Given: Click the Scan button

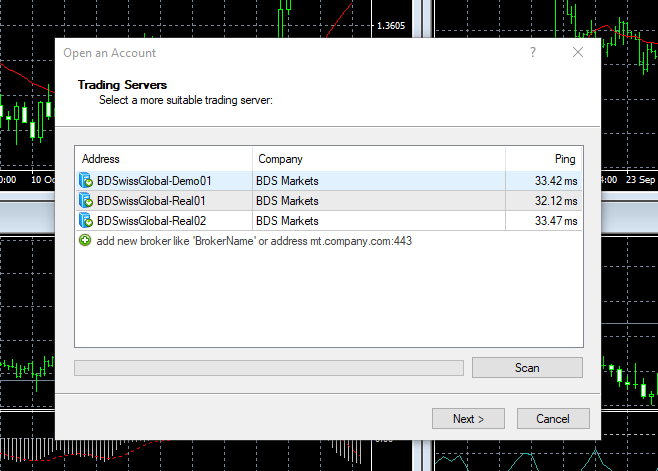Looking at the screenshot, I should 527,368.
